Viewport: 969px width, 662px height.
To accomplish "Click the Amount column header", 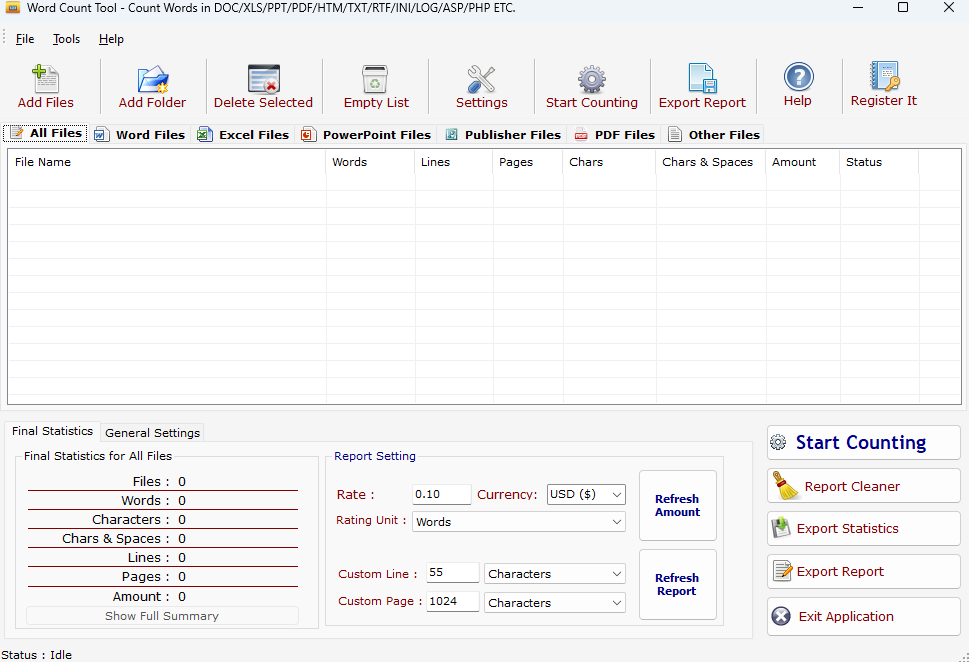I will (x=803, y=162).
